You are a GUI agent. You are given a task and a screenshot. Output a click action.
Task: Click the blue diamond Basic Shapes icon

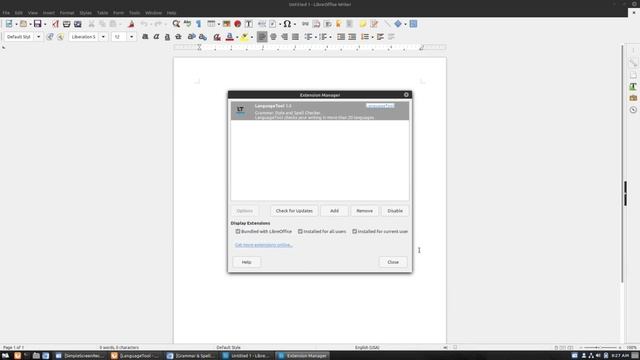[x=398, y=24]
